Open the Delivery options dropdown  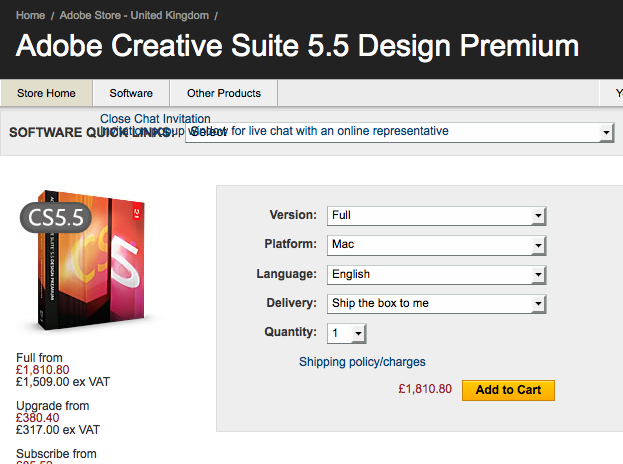435,303
